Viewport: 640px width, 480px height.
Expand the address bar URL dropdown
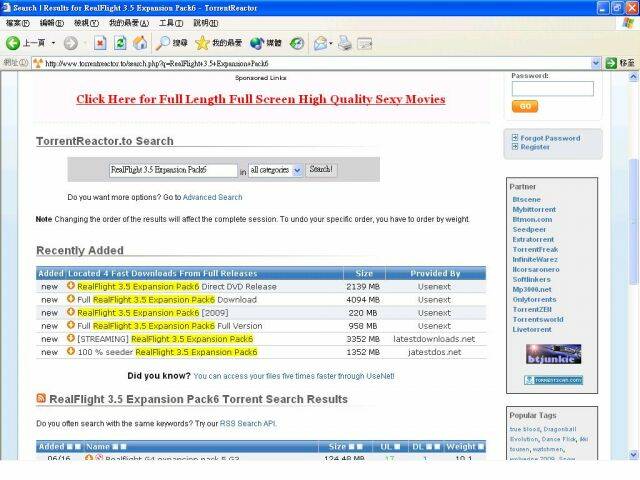click(596, 63)
